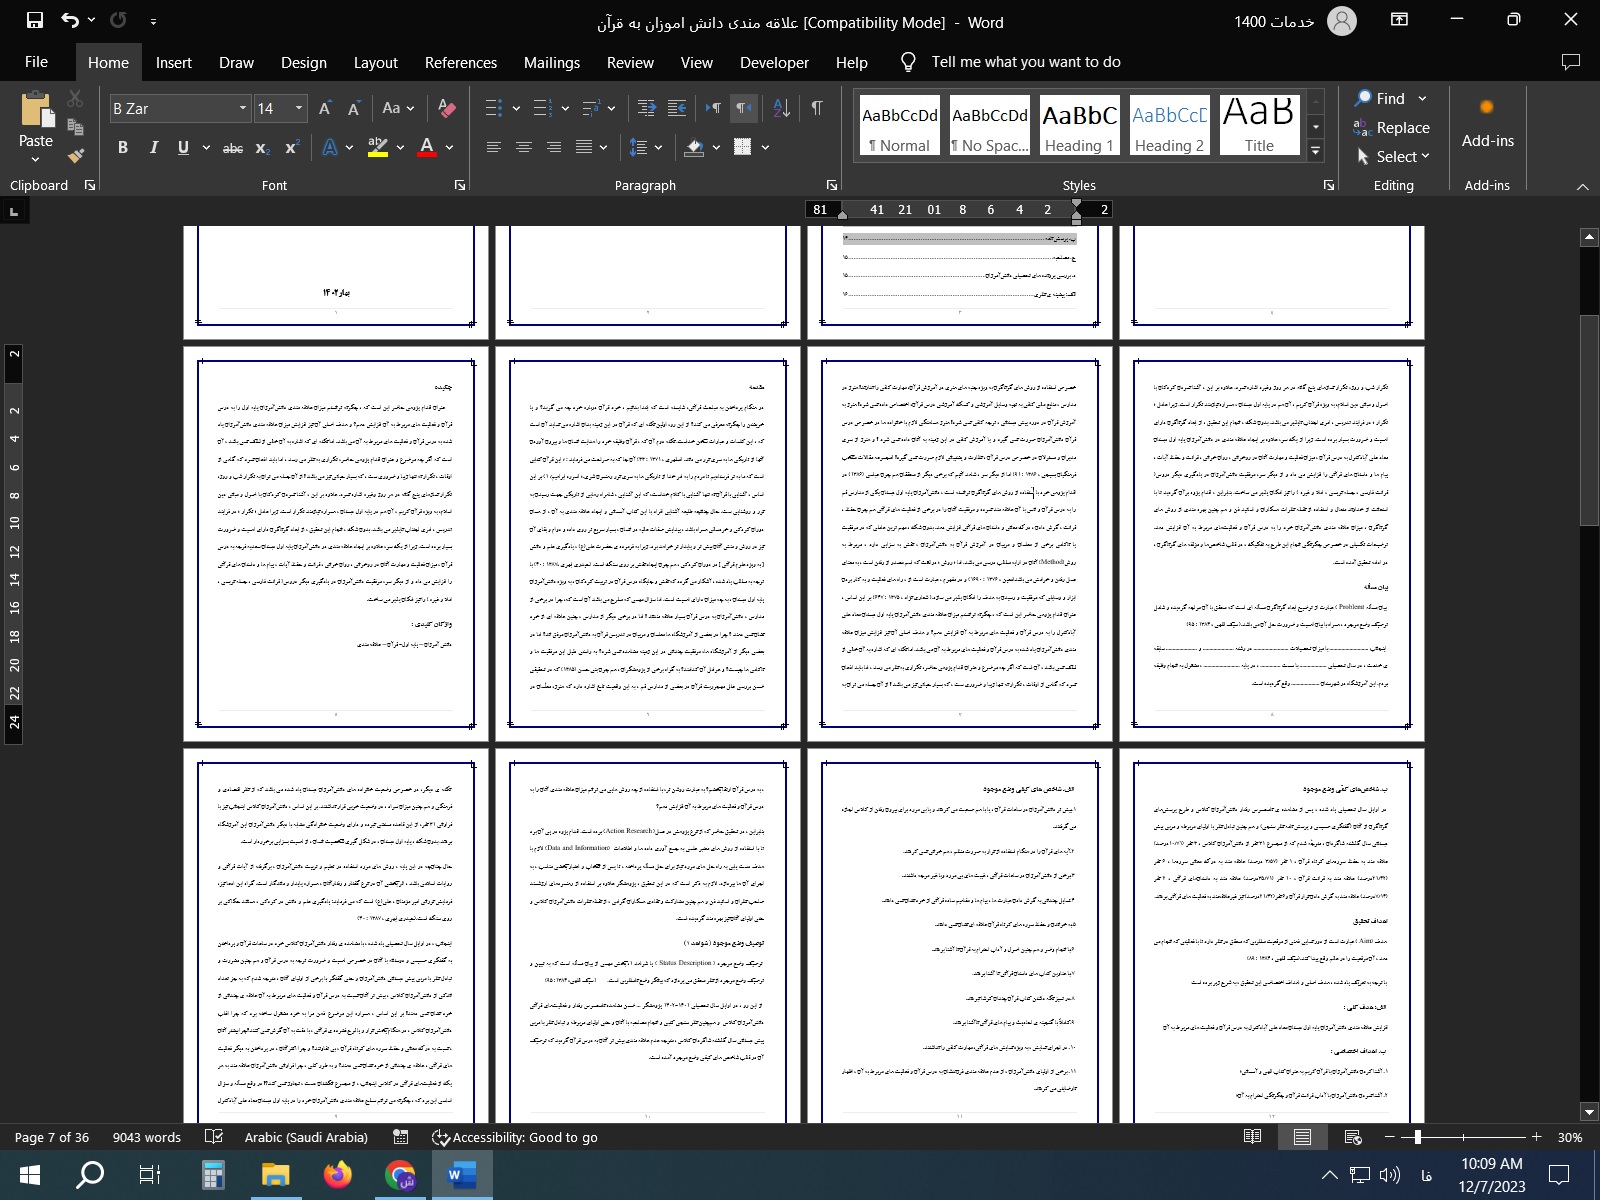This screenshot has height=1200, width=1600.
Task: Click the zoom slider handle
Action: (1417, 1137)
